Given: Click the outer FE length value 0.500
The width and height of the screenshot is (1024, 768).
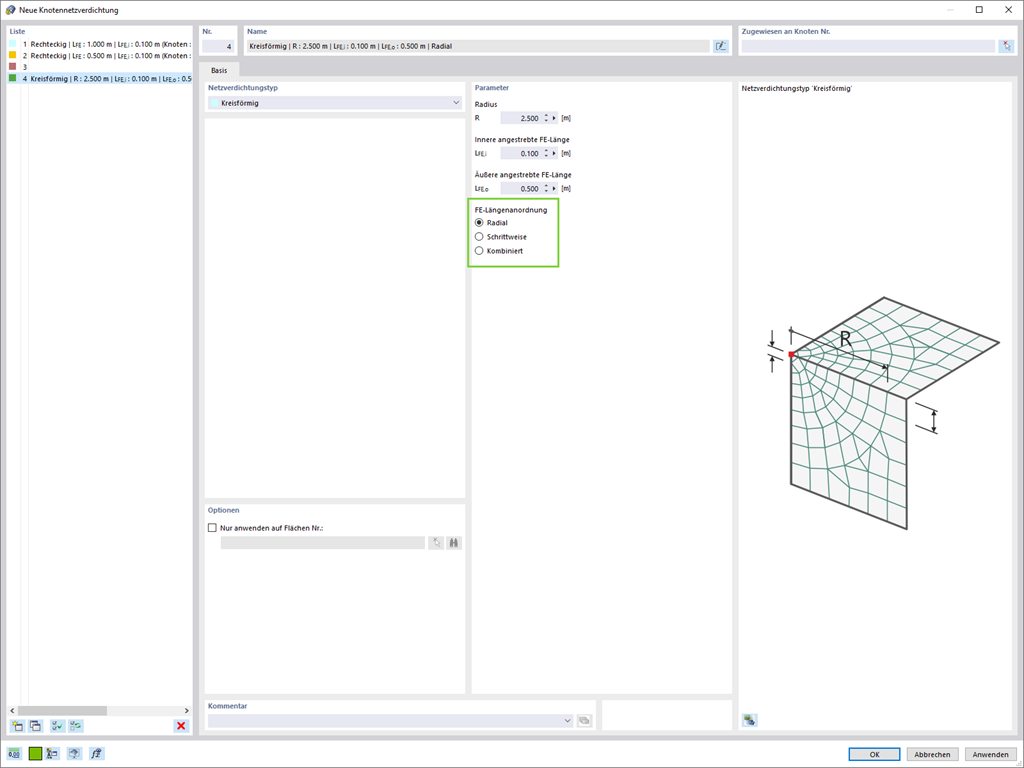Looking at the screenshot, I should pyautogui.click(x=521, y=189).
